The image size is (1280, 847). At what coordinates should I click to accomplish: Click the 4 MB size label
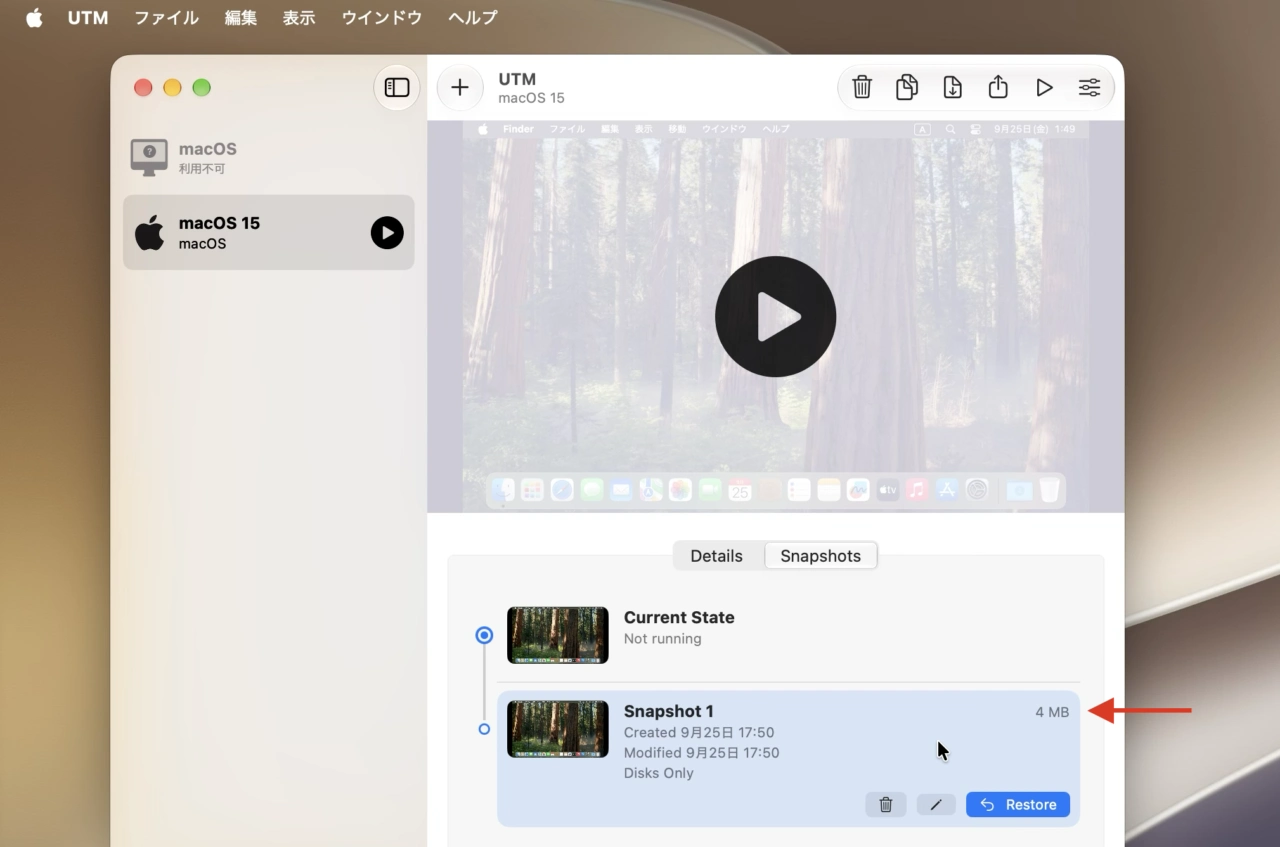click(x=1052, y=712)
